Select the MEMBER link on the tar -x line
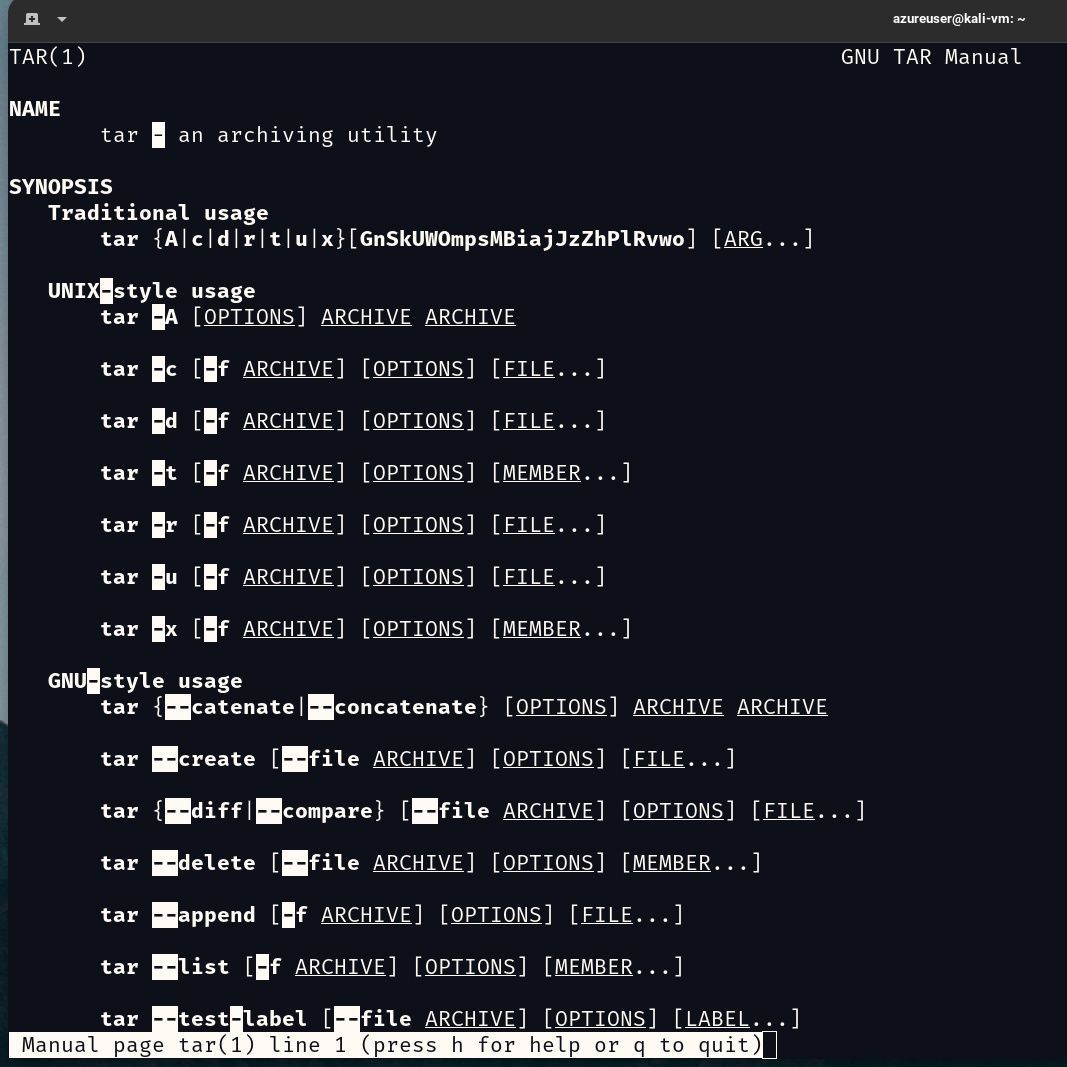Screen dimensions: 1067x1067 (540, 628)
